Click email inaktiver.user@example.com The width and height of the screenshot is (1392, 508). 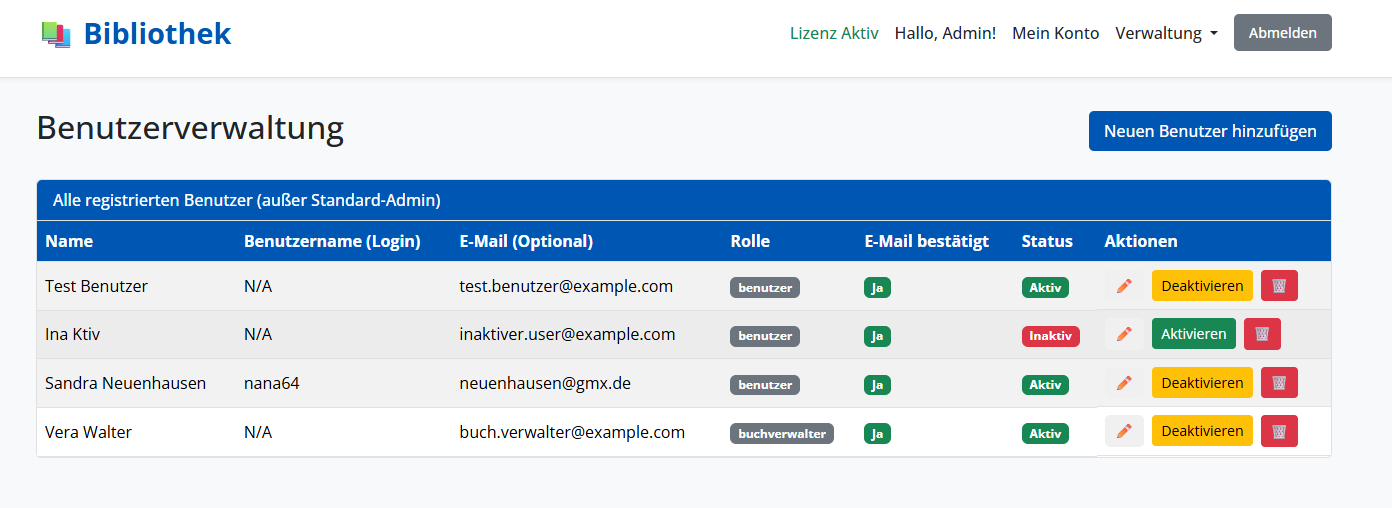coord(567,334)
